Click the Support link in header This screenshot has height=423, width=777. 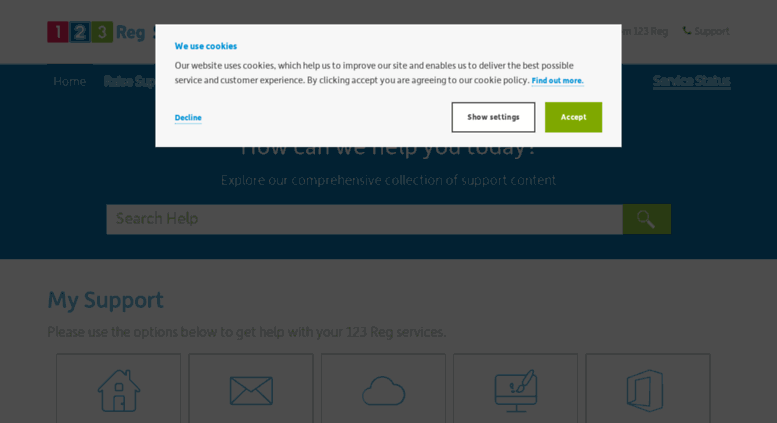[712, 31]
